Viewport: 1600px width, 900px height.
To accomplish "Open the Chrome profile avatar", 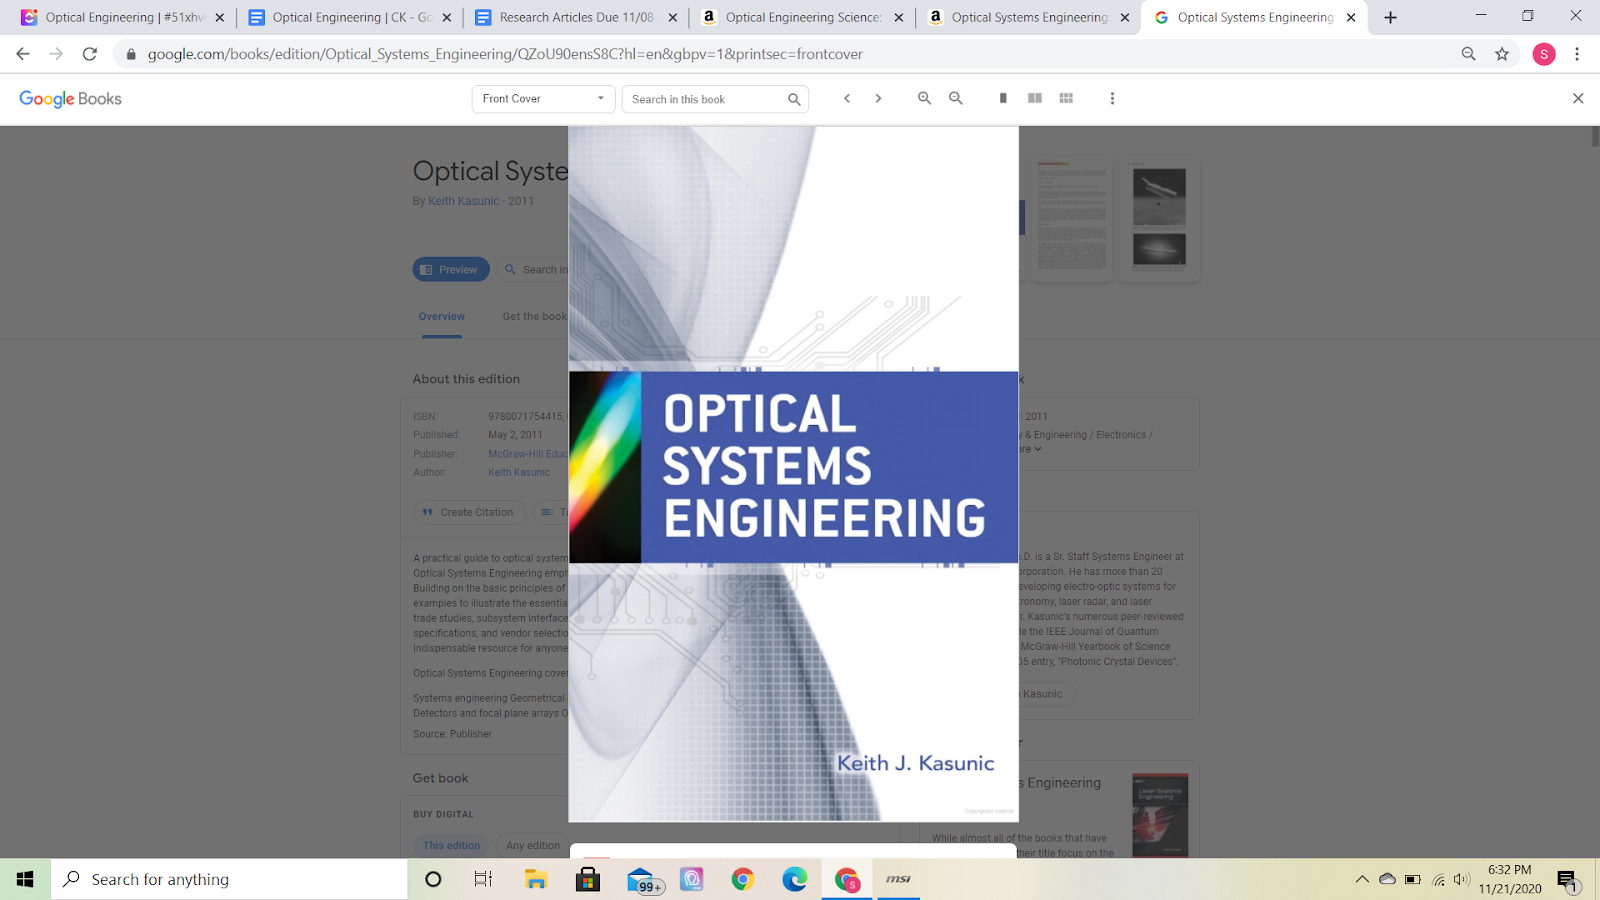I will point(1544,54).
